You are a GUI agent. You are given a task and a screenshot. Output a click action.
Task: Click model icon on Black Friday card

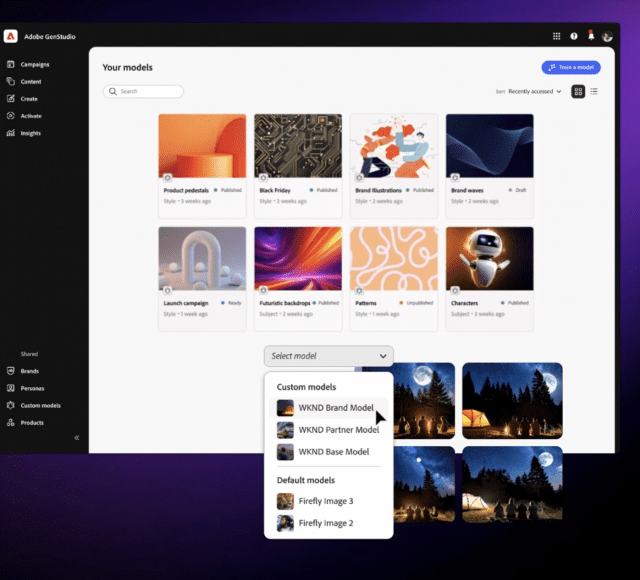(x=263, y=178)
